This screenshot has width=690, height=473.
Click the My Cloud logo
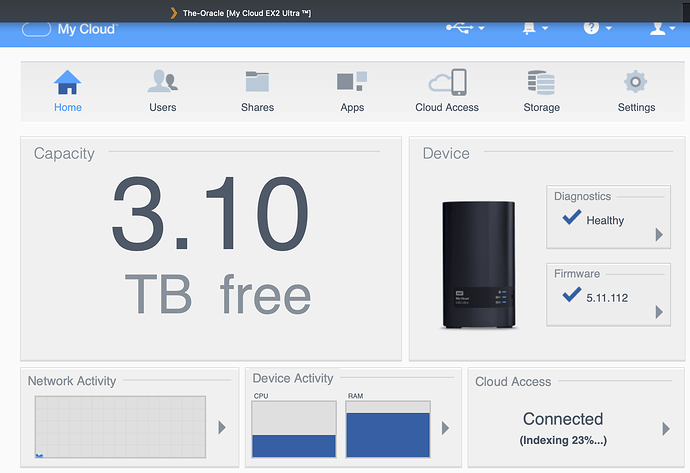70,29
